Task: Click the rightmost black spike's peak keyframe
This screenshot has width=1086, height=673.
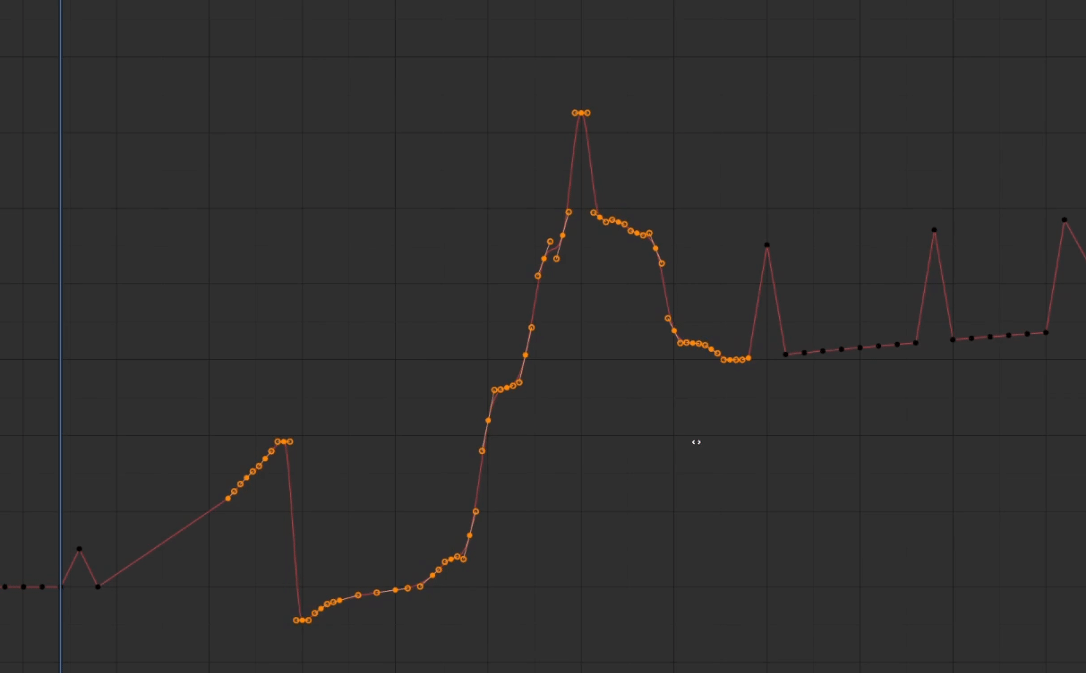Action: point(1065,220)
